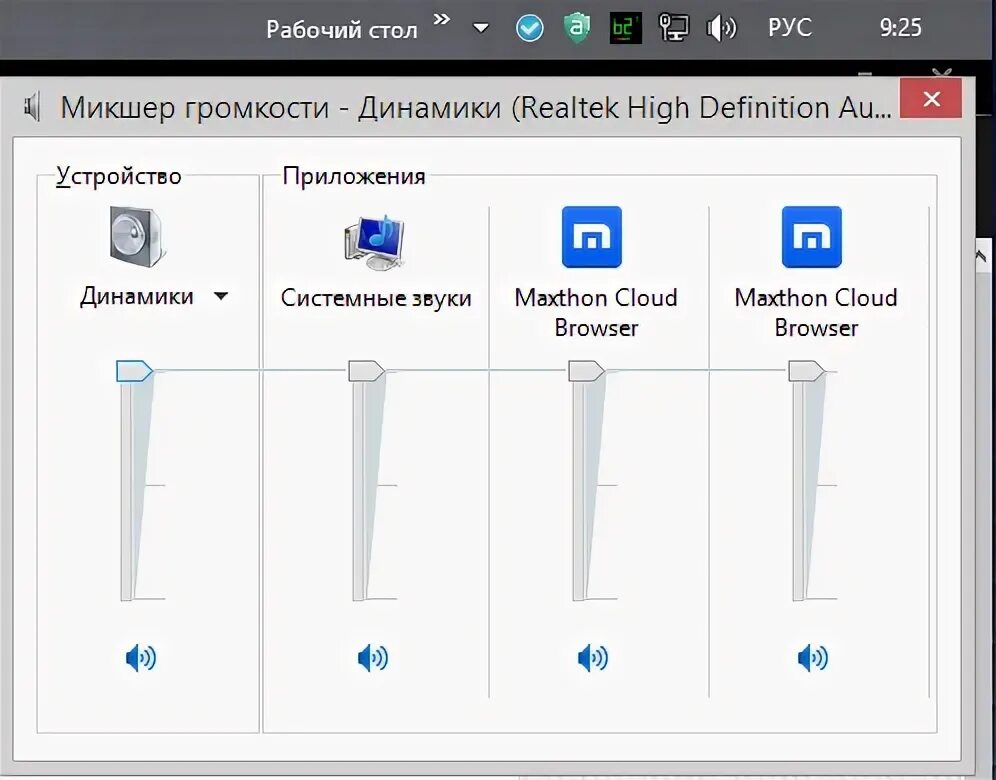Screen dimensions: 996x780
Task: Click the blue checkmark tray icon
Action: coord(529,29)
